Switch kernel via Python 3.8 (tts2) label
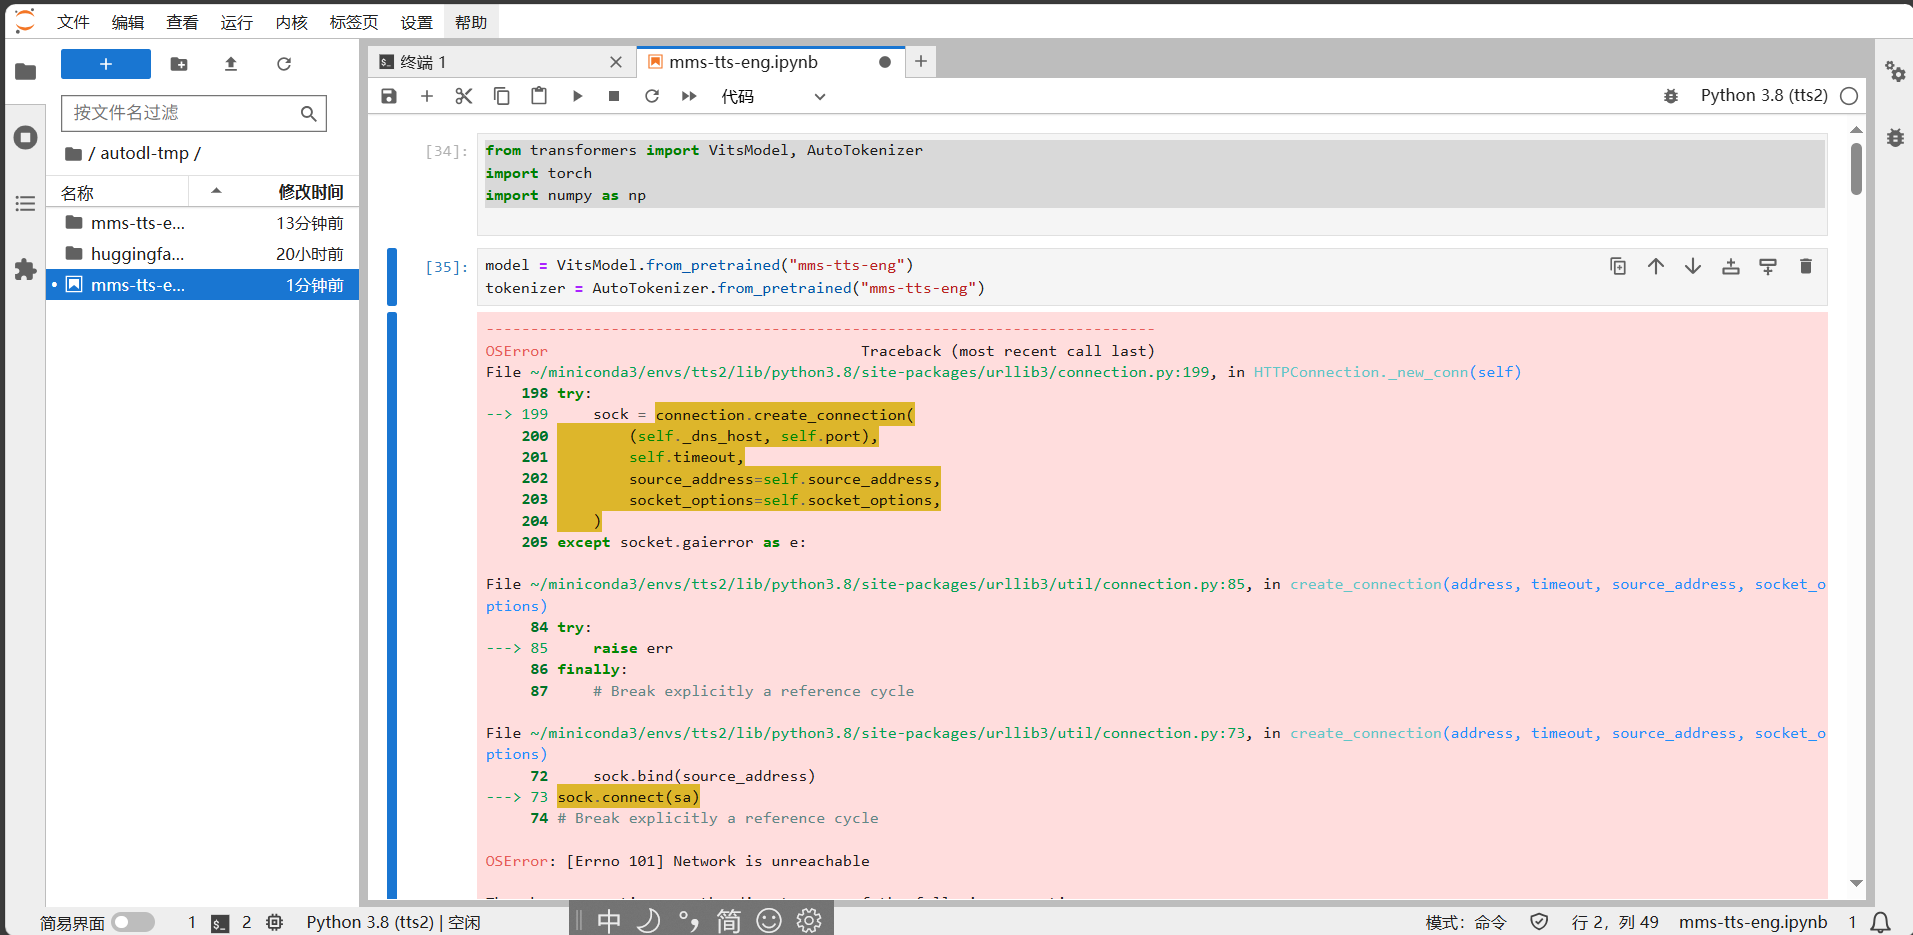Viewport: 1913px width, 935px height. click(x=1764, y=96)
